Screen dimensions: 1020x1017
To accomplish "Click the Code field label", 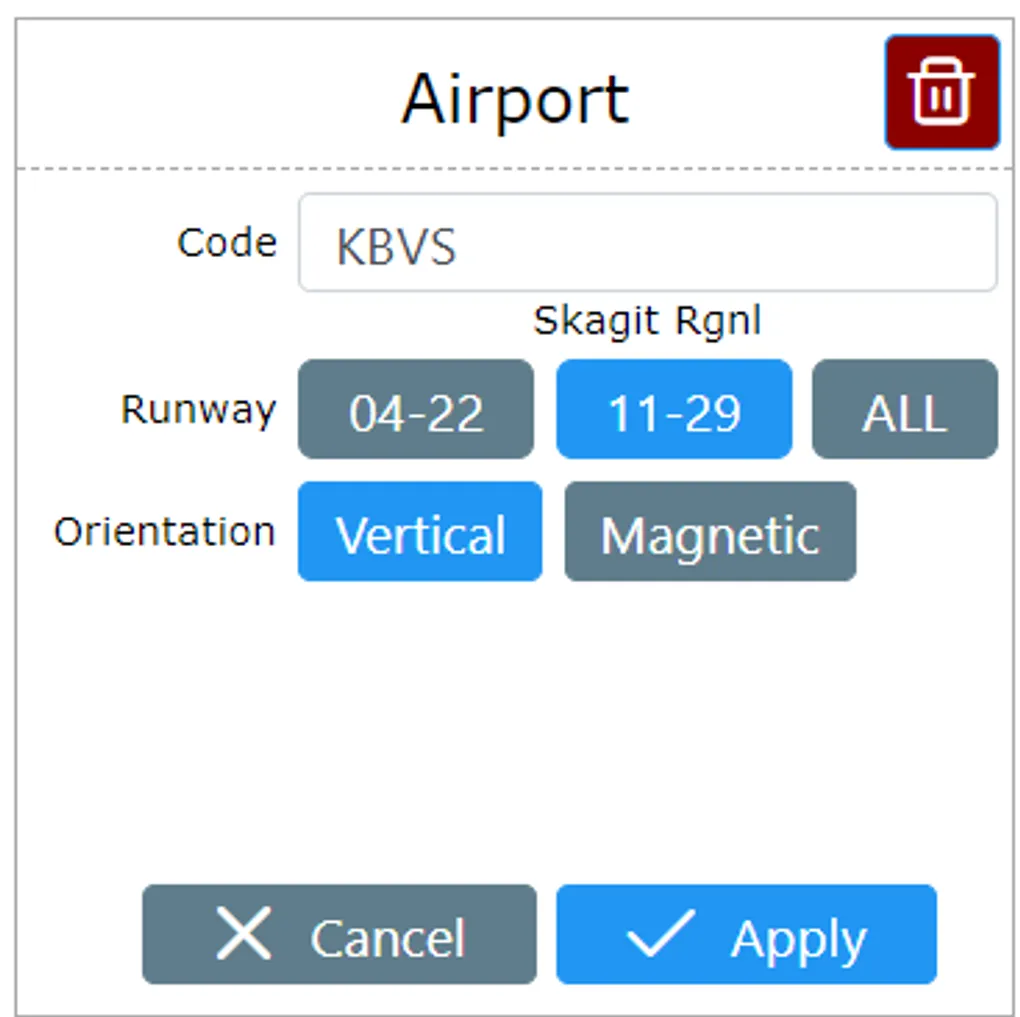I will pos(226,243).
